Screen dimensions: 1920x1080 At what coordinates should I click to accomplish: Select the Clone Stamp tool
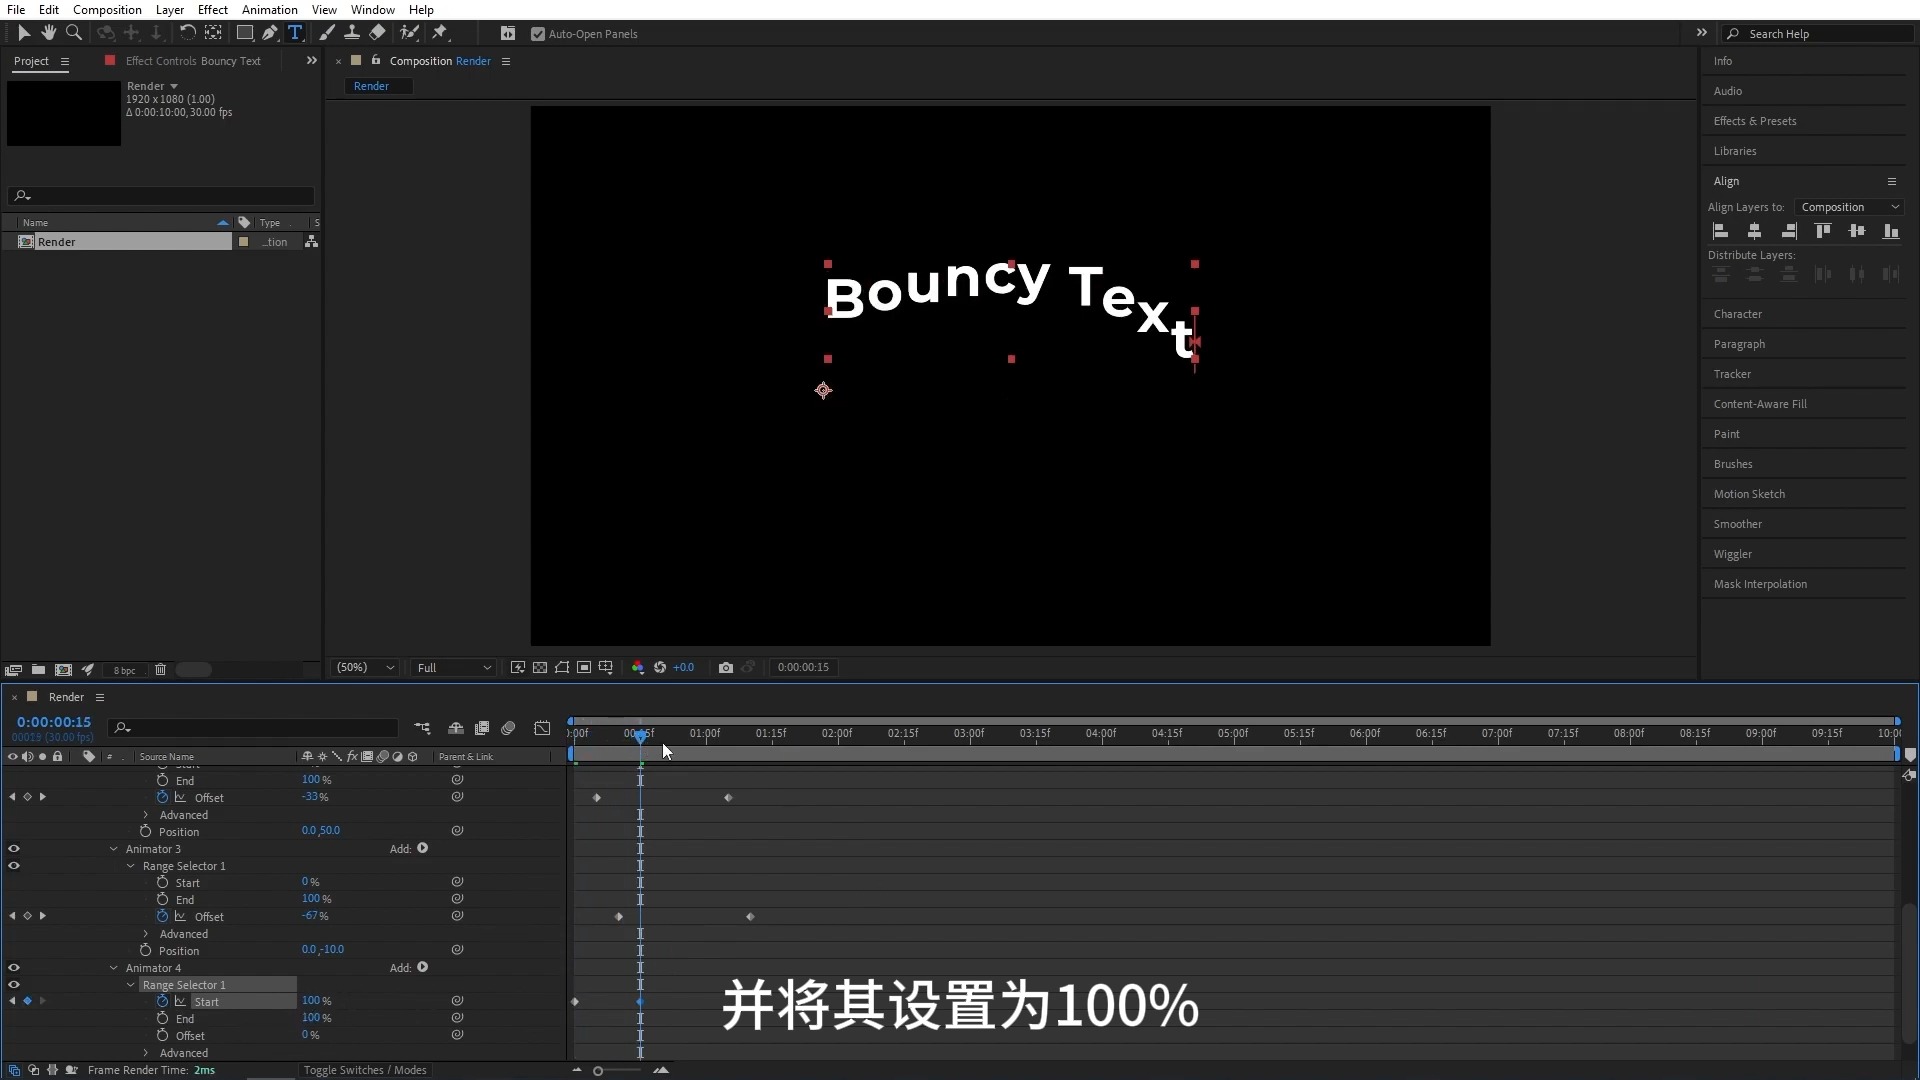click(x=352, y=33)
